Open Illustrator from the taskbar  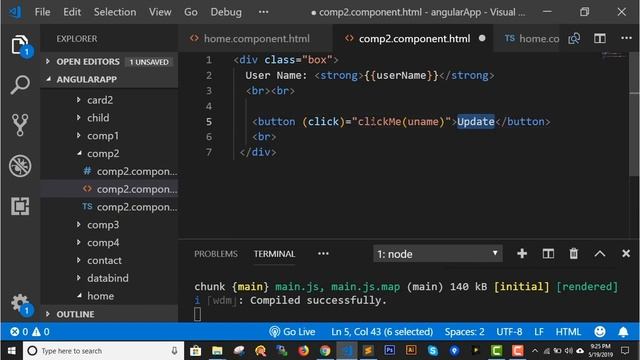pos(411,350)
